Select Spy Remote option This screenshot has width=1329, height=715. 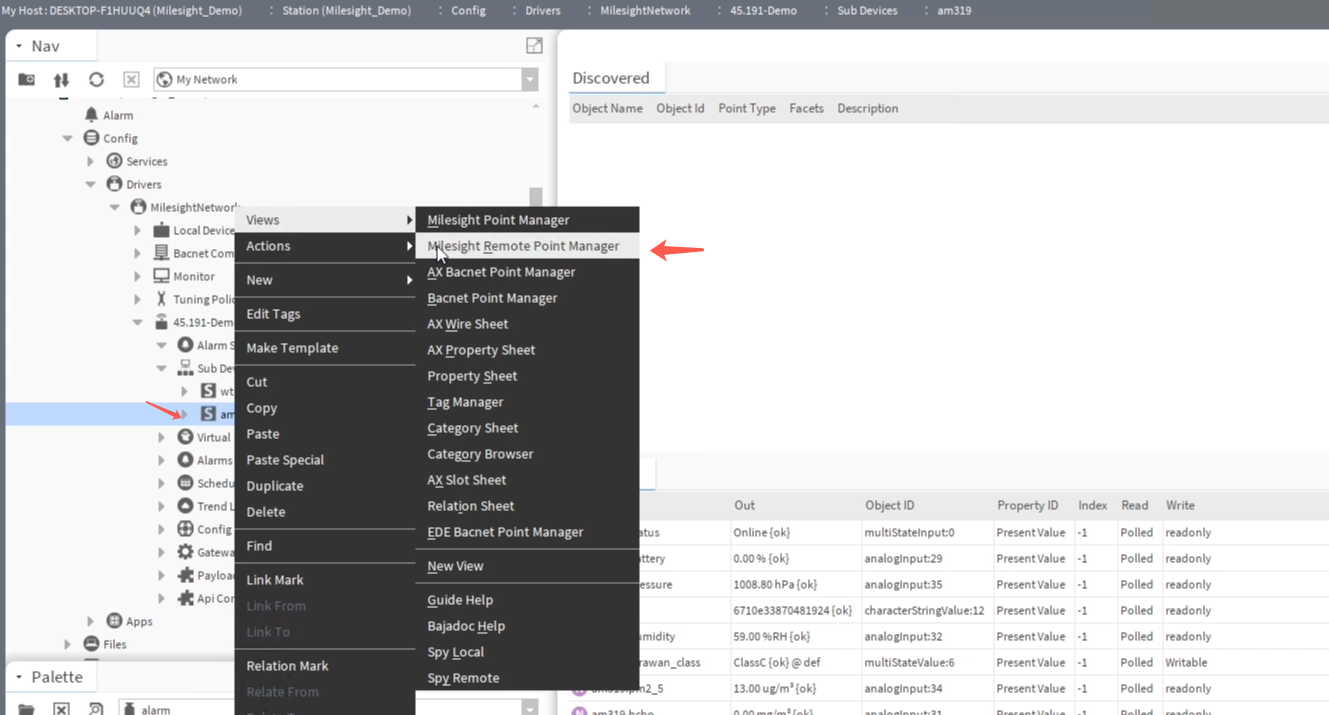463,678
